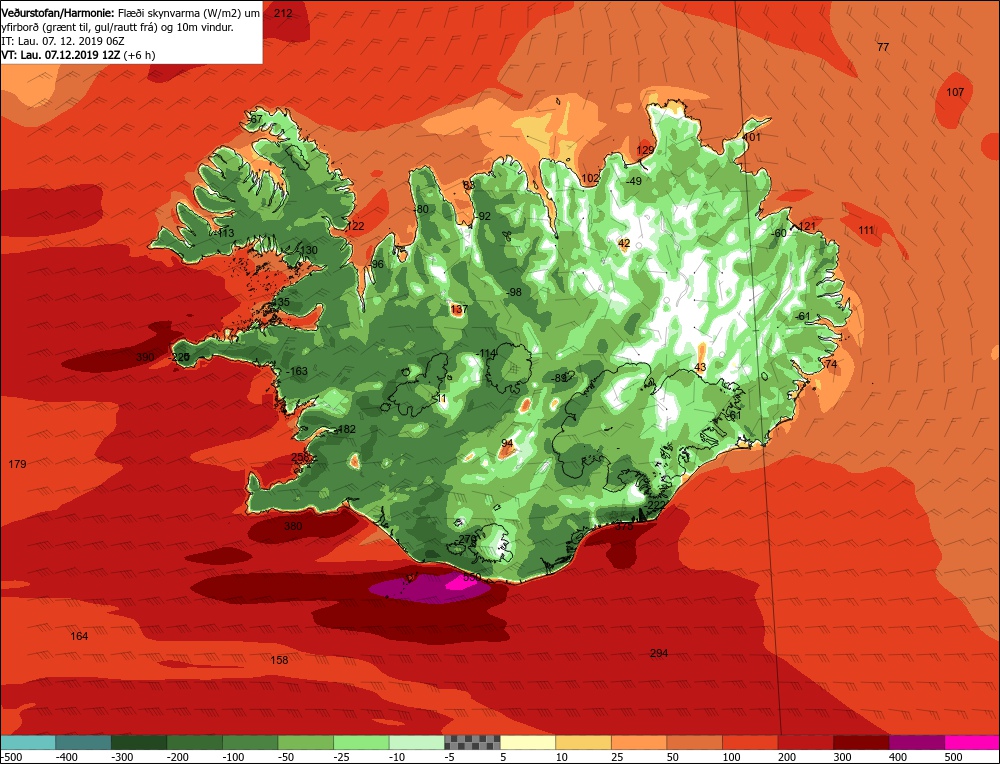This screenshot has height=764, width=1000.
Task: Click the '74' value on the east coast
Action: click(830, 365)
